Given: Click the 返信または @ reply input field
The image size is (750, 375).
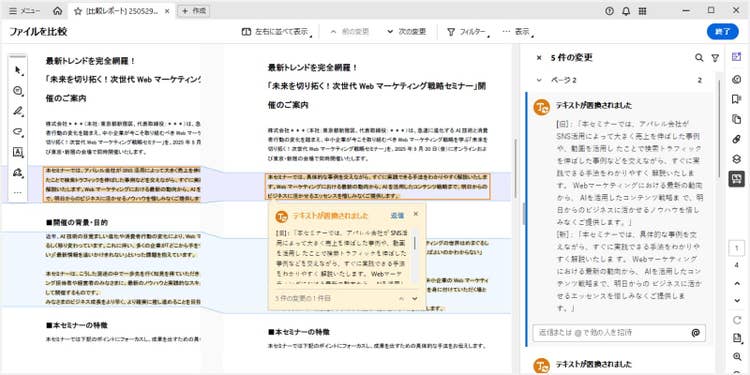Looking at the screenshot, I should (619, 332).
